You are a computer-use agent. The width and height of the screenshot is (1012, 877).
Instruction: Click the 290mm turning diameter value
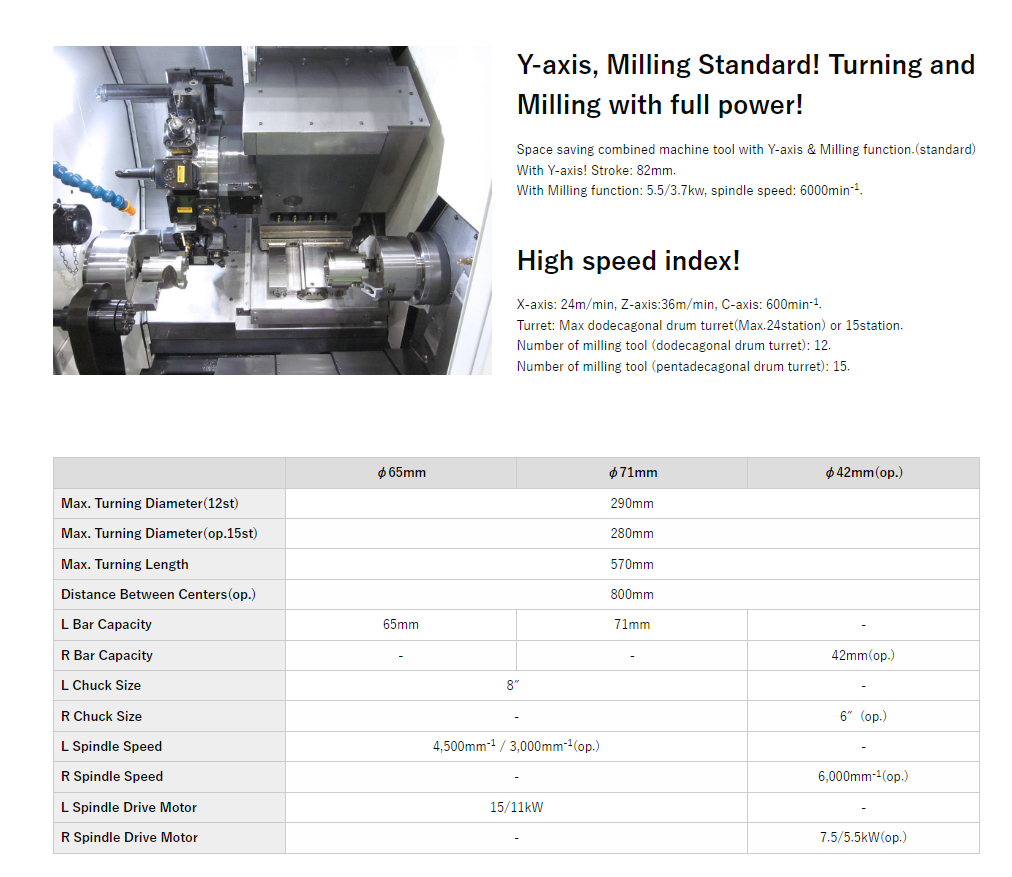click(x=632, y=503)
